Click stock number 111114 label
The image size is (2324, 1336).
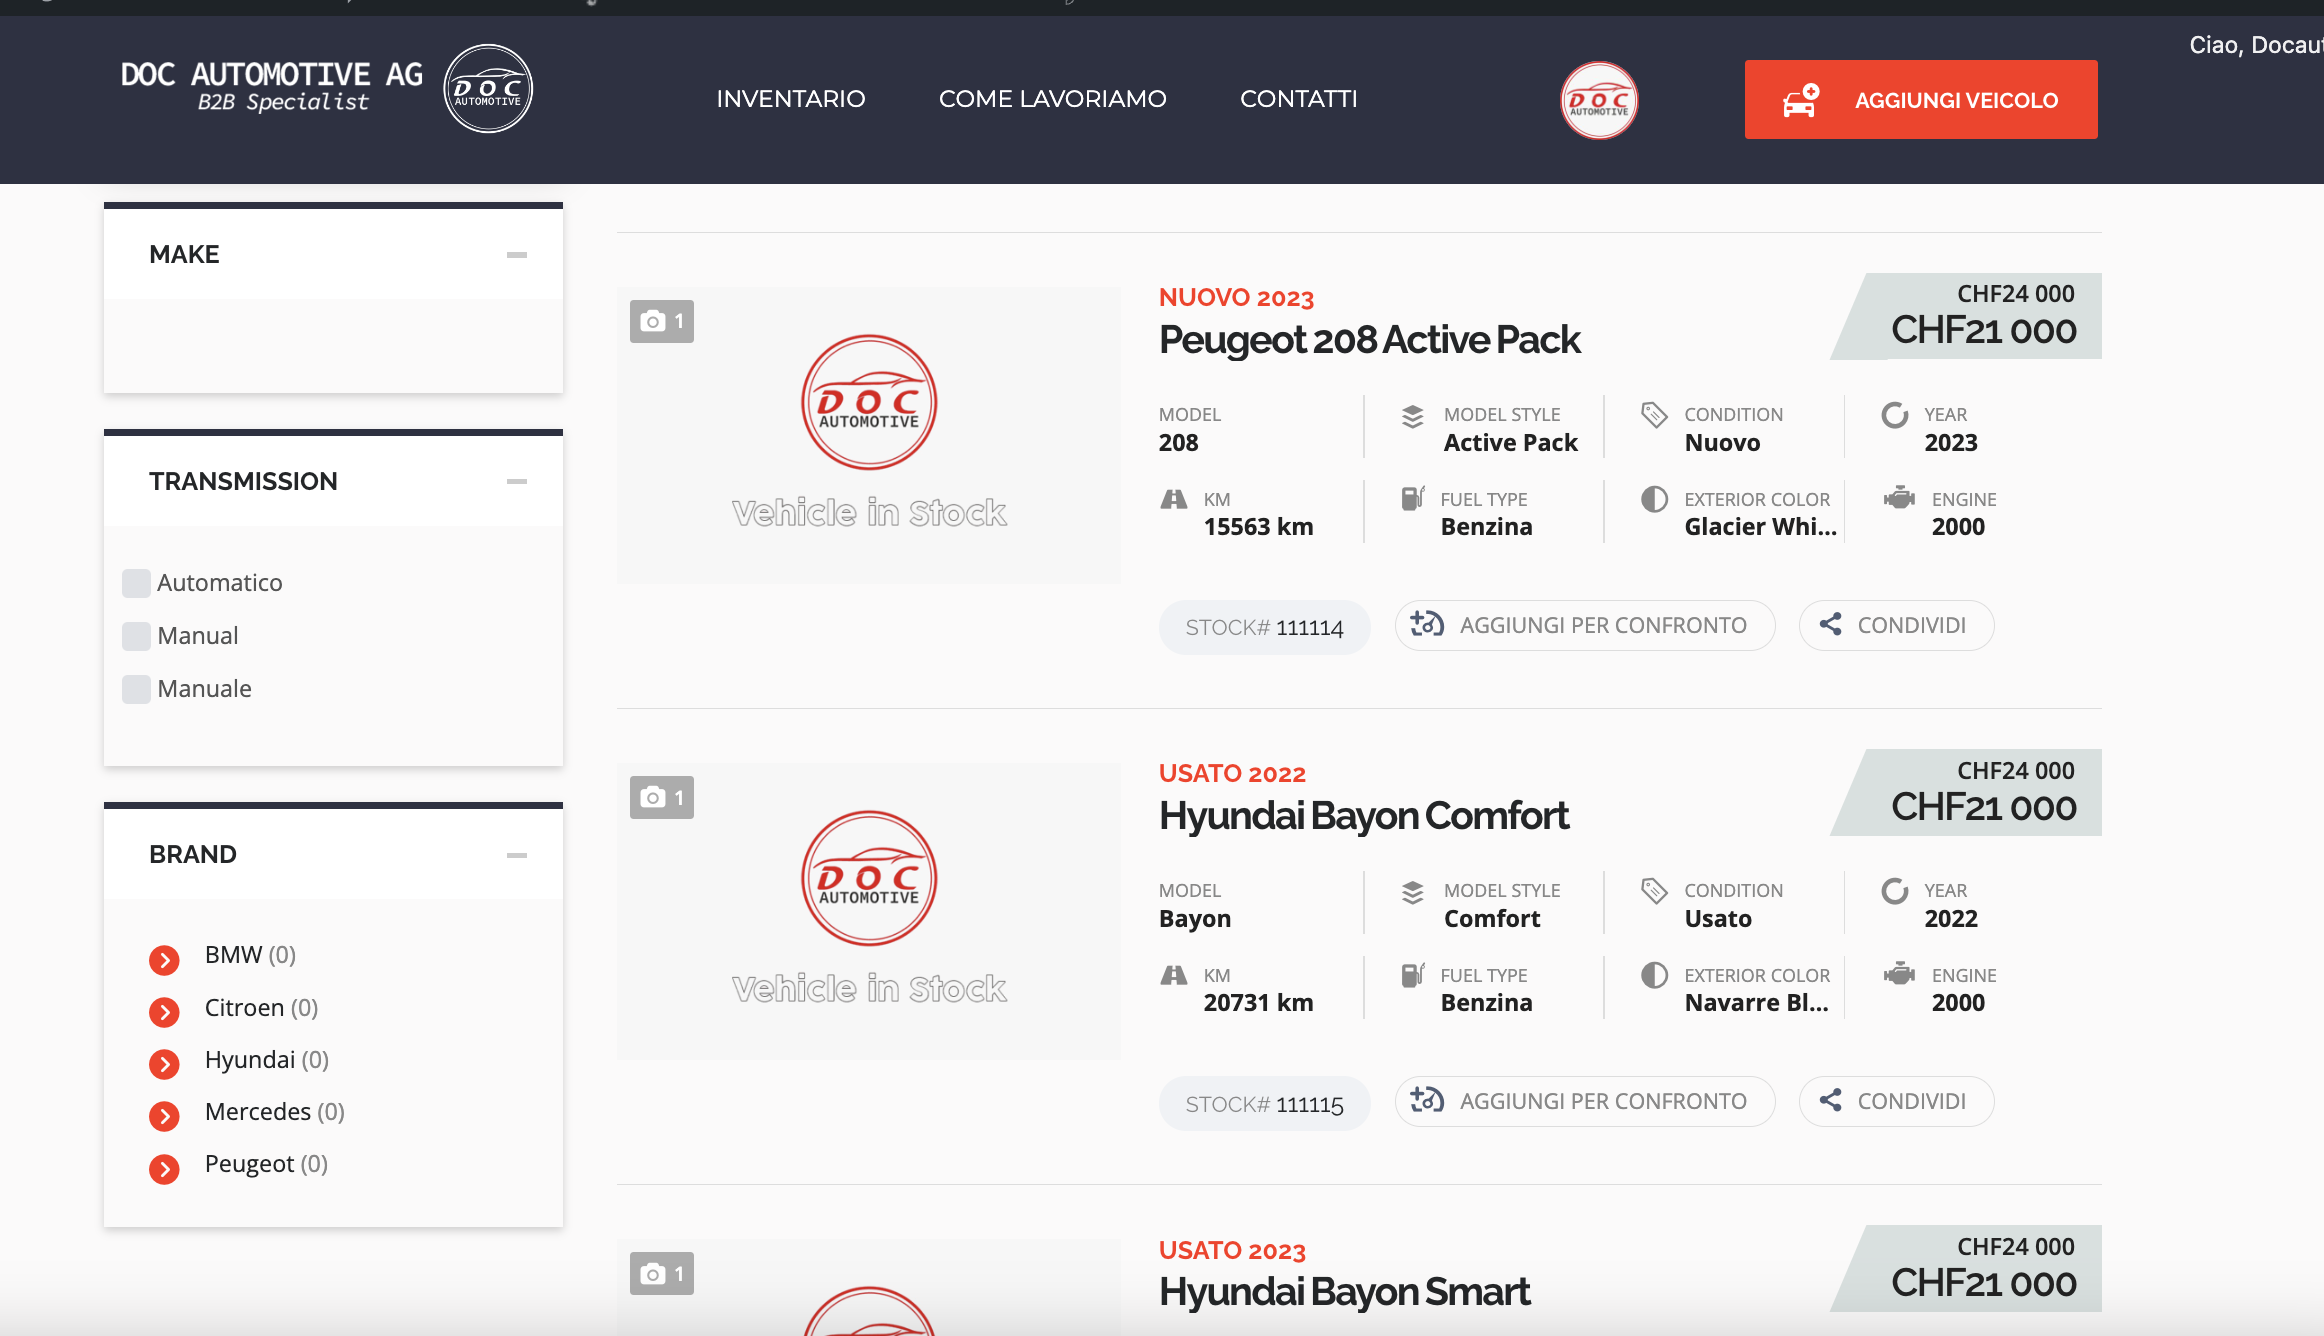tap(1264, 628)
